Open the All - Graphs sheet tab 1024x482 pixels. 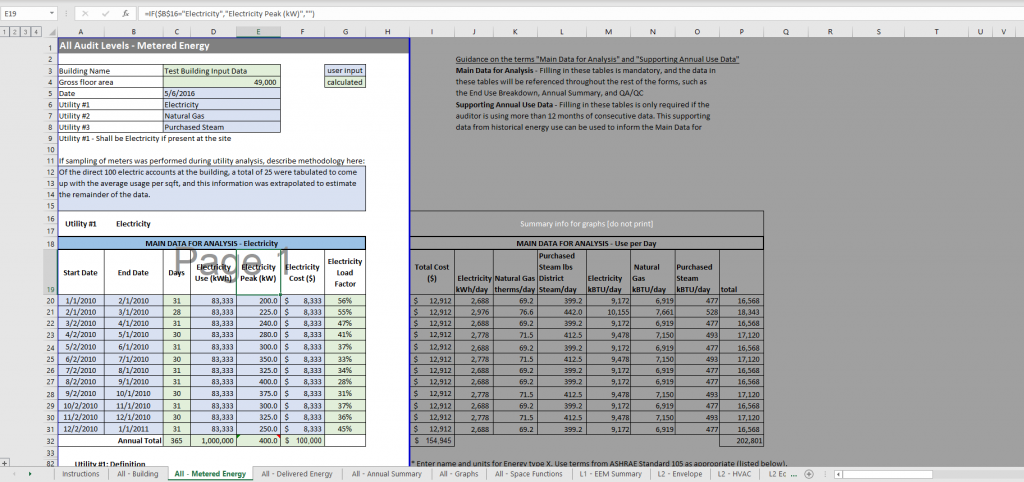pos(458,474)
